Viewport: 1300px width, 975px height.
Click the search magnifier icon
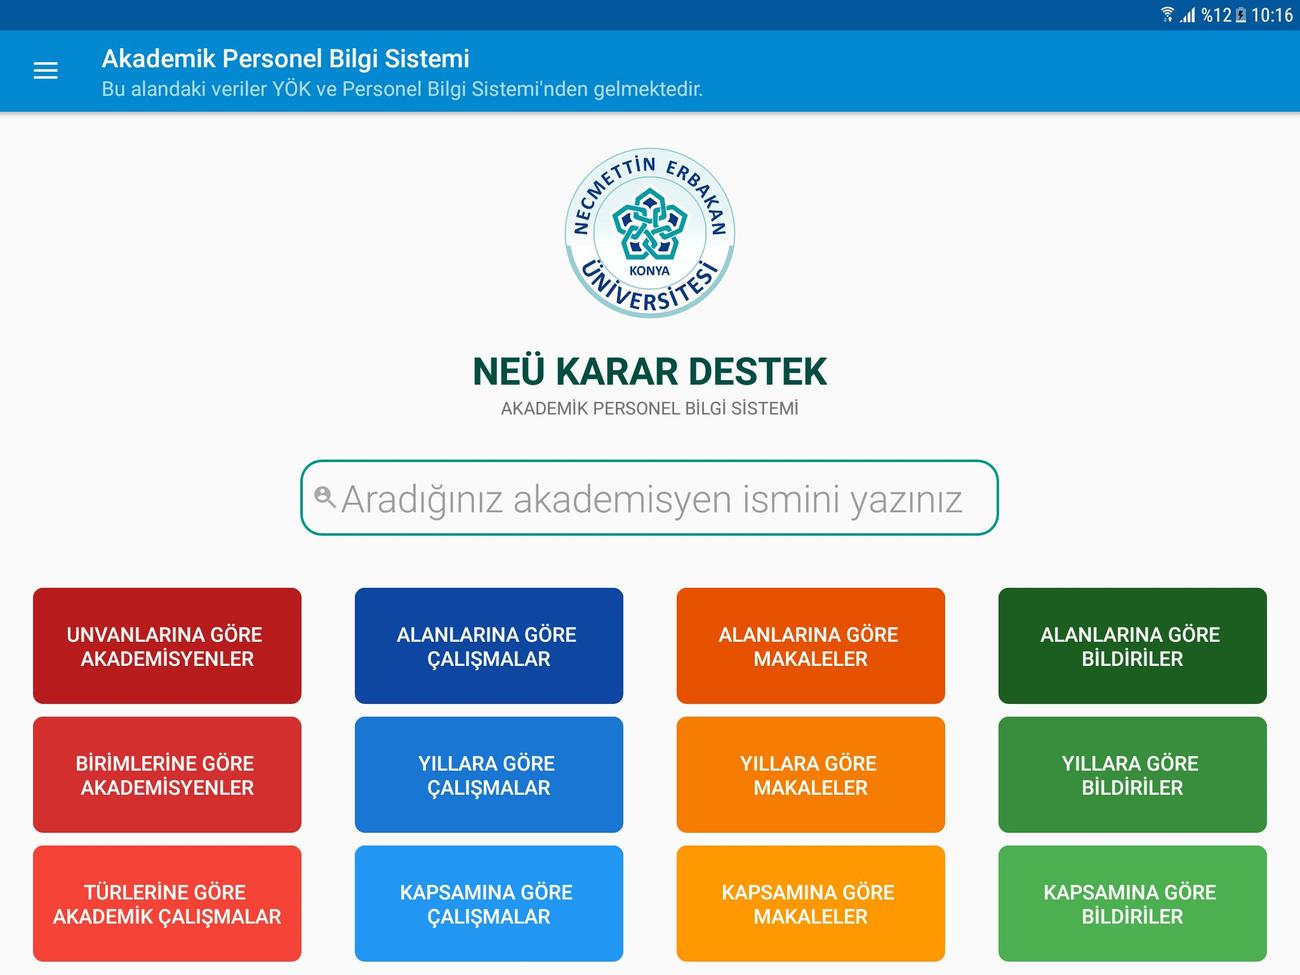[x=324, y=496]
